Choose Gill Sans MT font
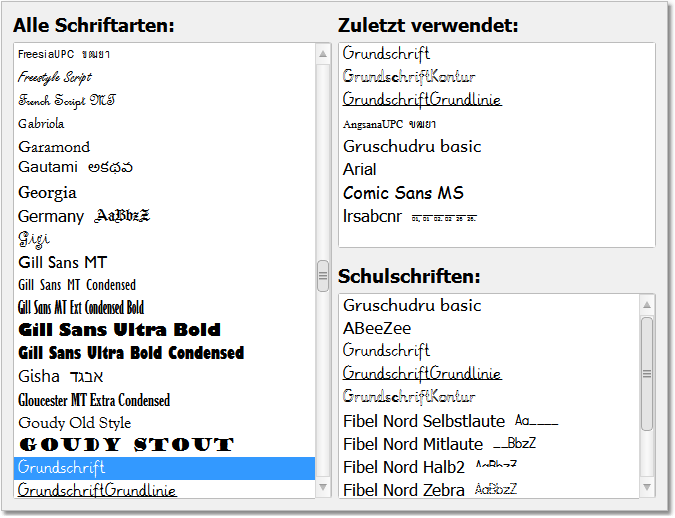 (164, 262)
